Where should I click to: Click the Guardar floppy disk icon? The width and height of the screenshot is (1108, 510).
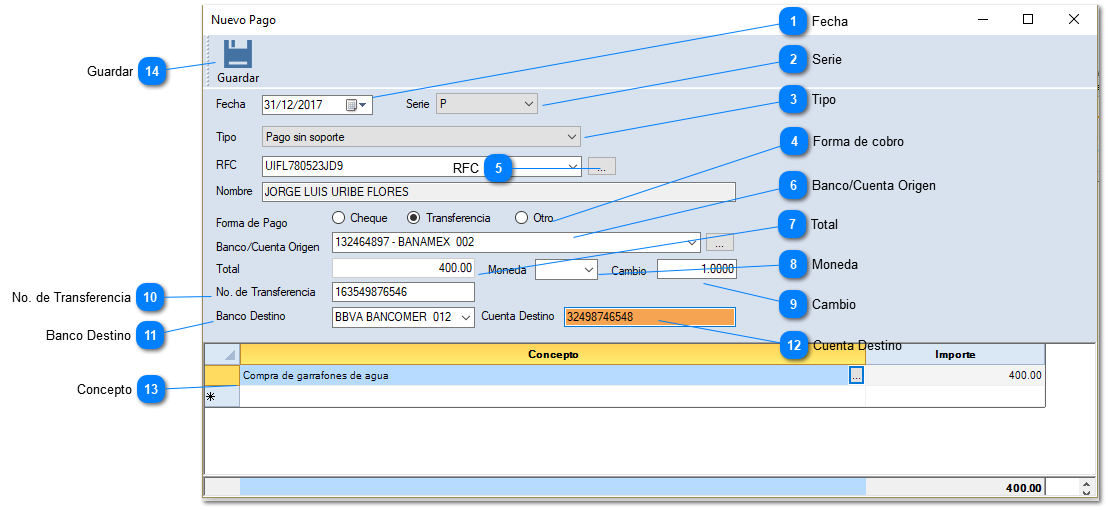tap(237, 54)
